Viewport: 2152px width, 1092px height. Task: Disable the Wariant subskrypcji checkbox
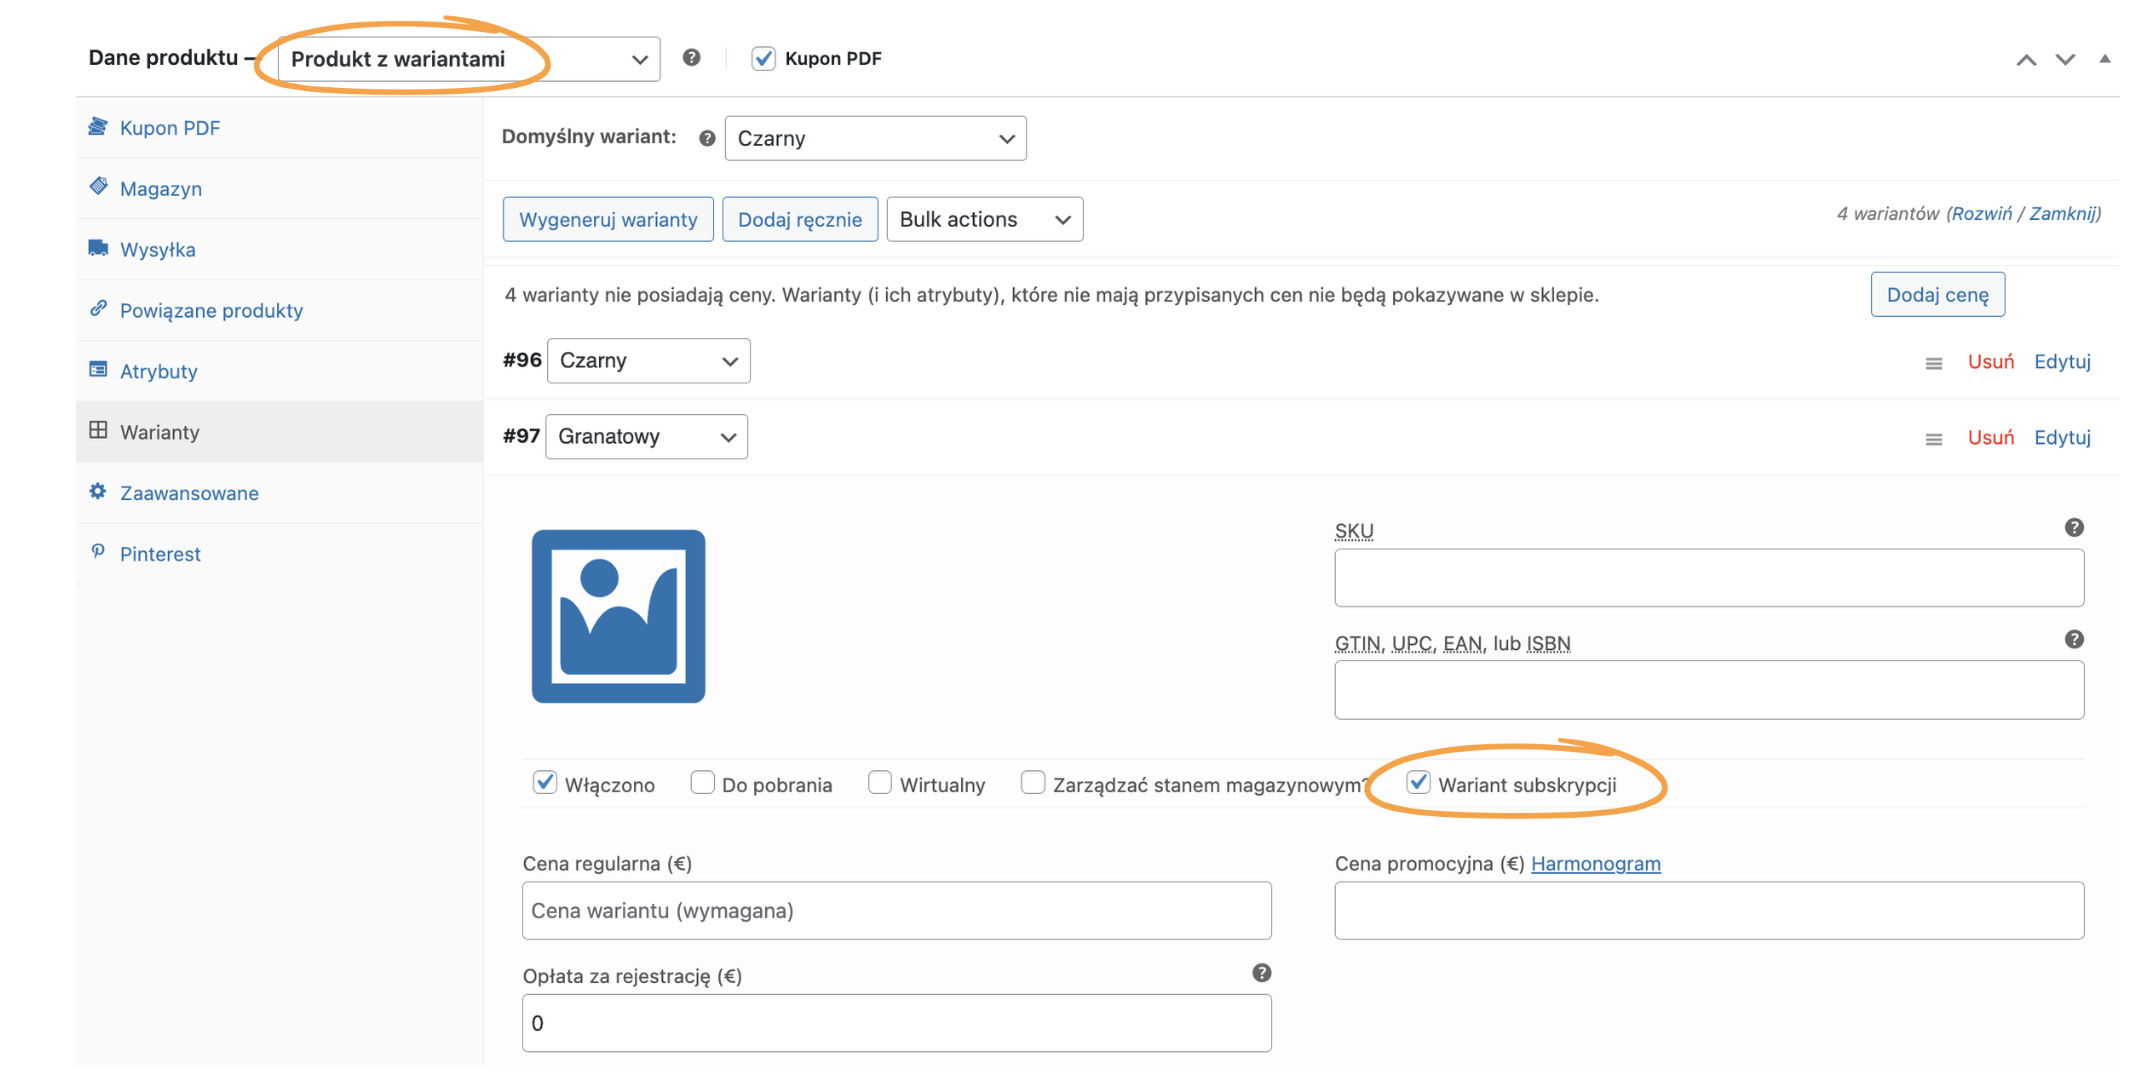[x=1417, y=783]
